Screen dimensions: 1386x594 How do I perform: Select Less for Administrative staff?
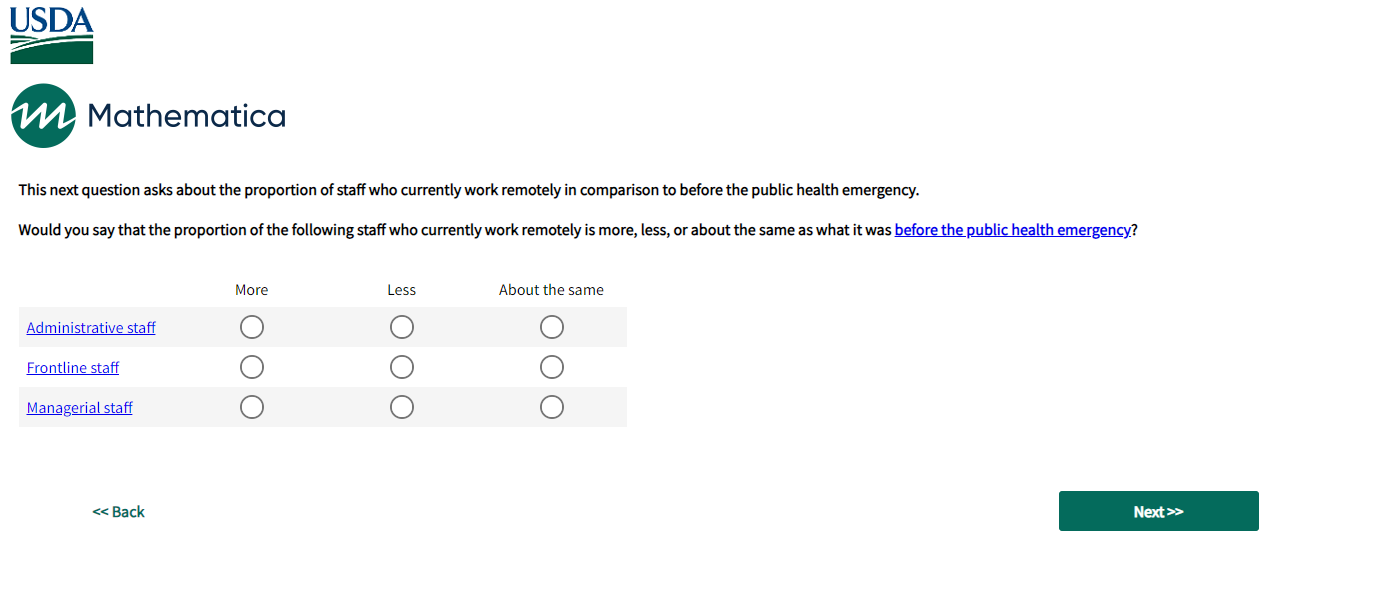pos(402,328)
